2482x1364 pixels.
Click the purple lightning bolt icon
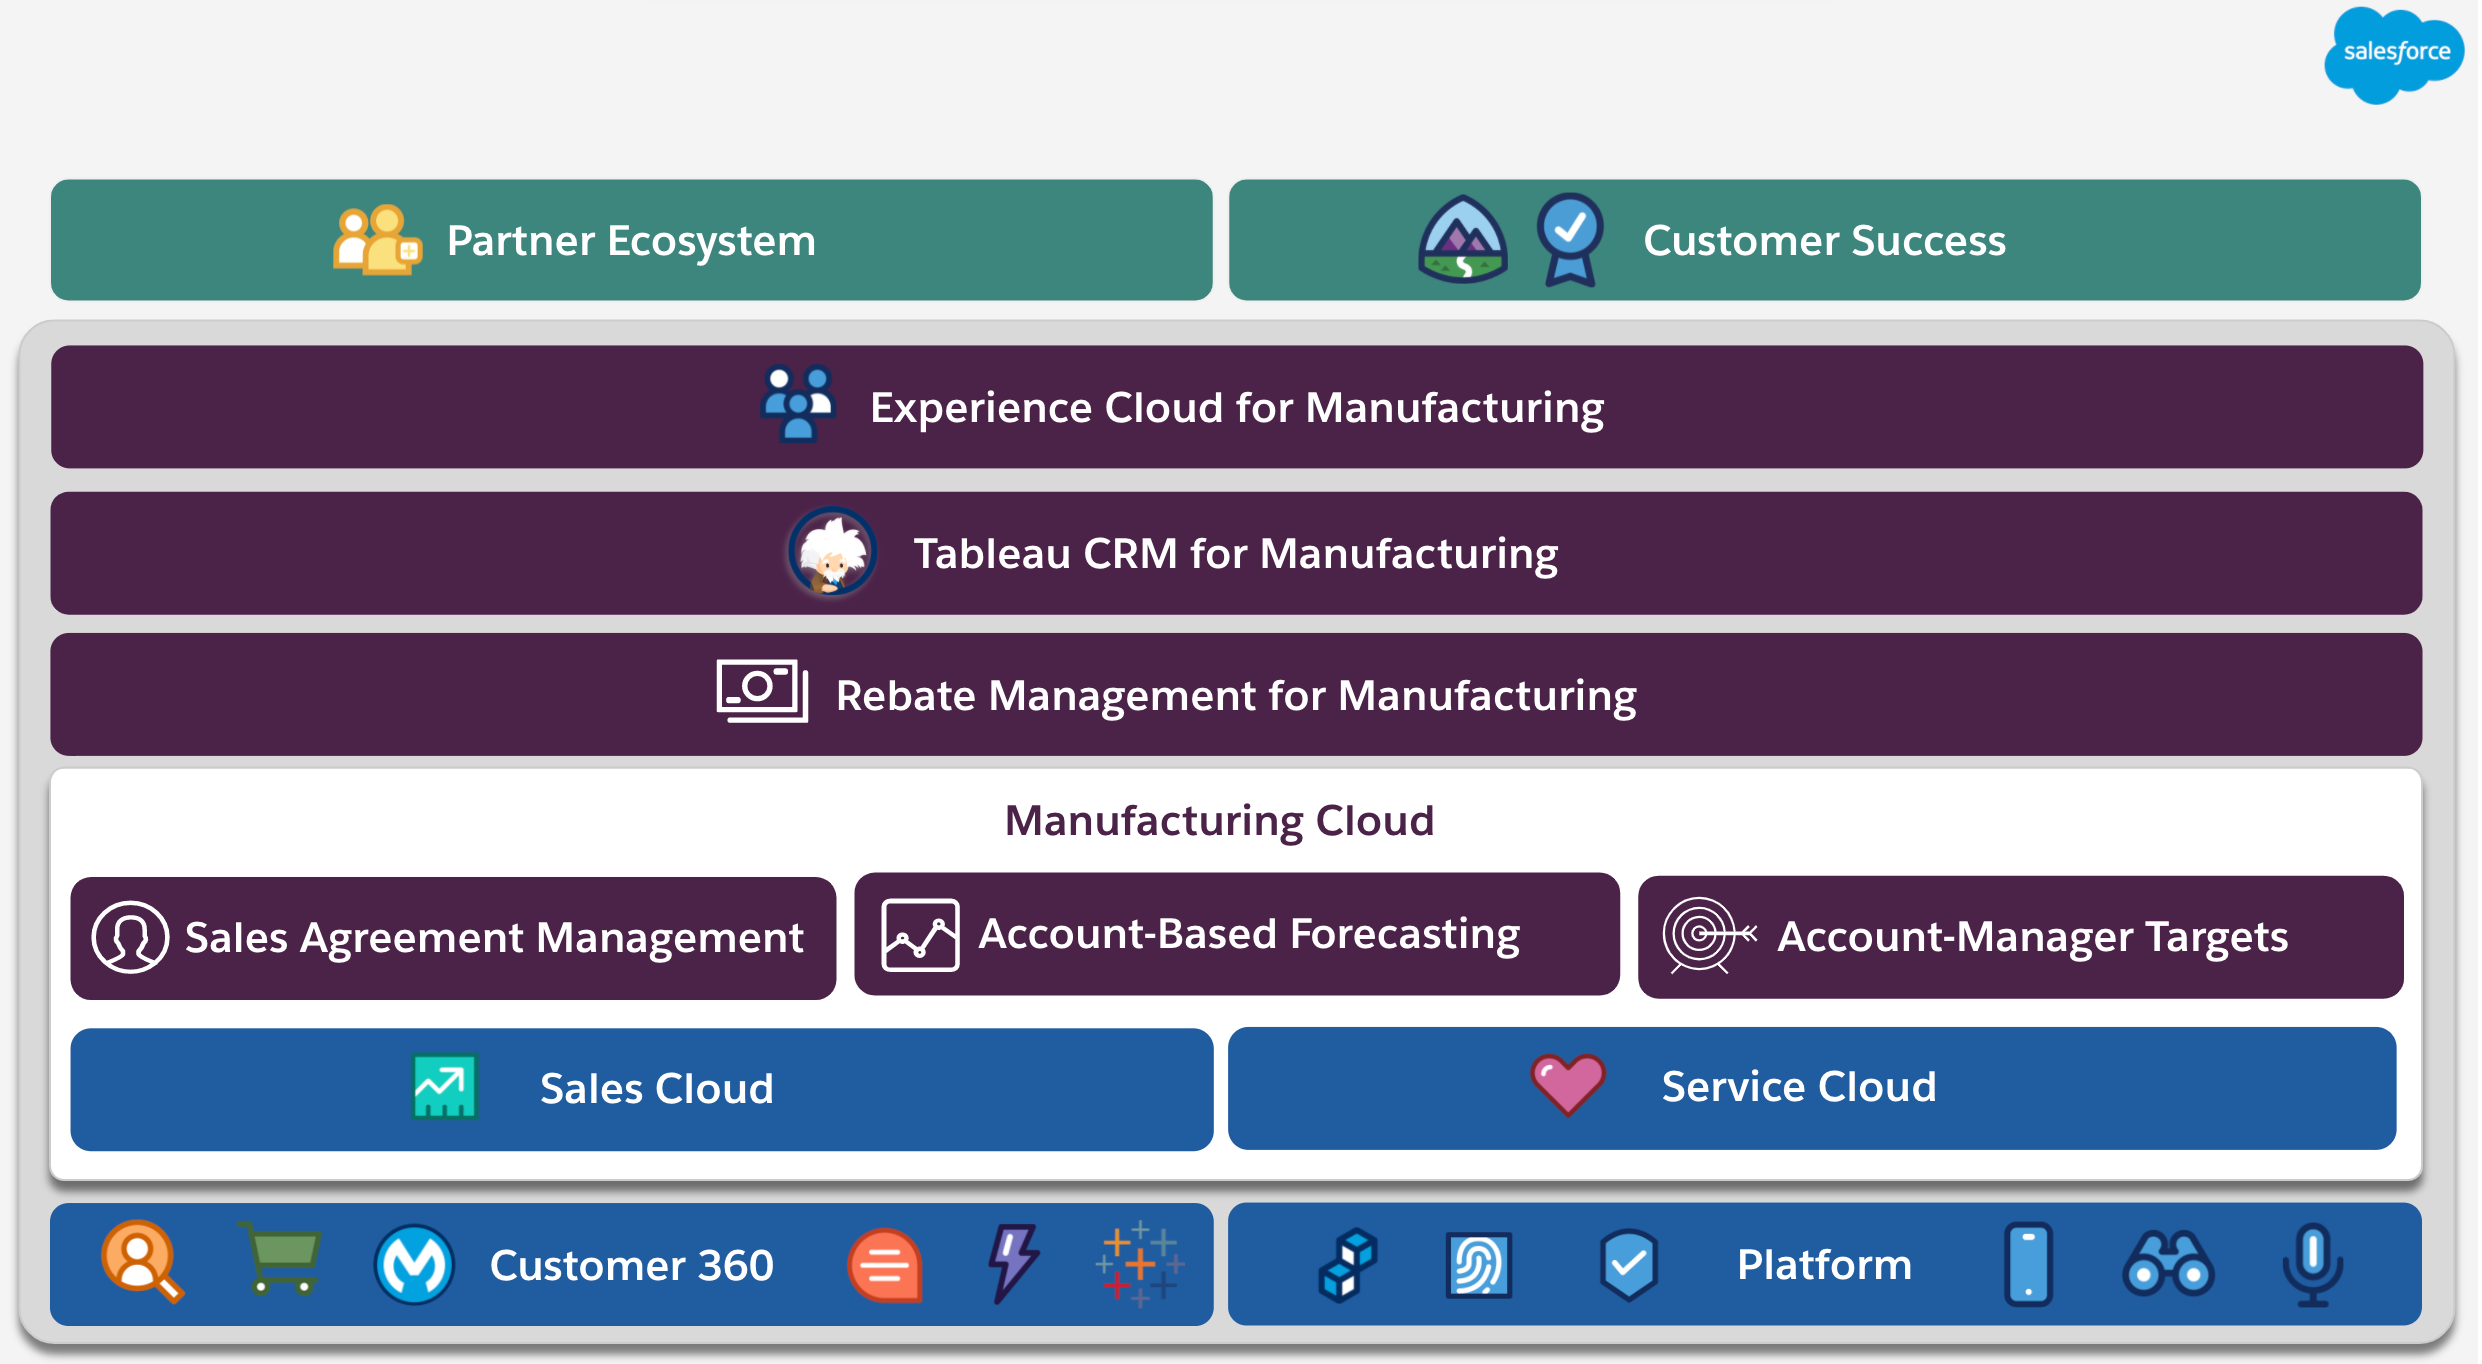click(1013, 1262)
